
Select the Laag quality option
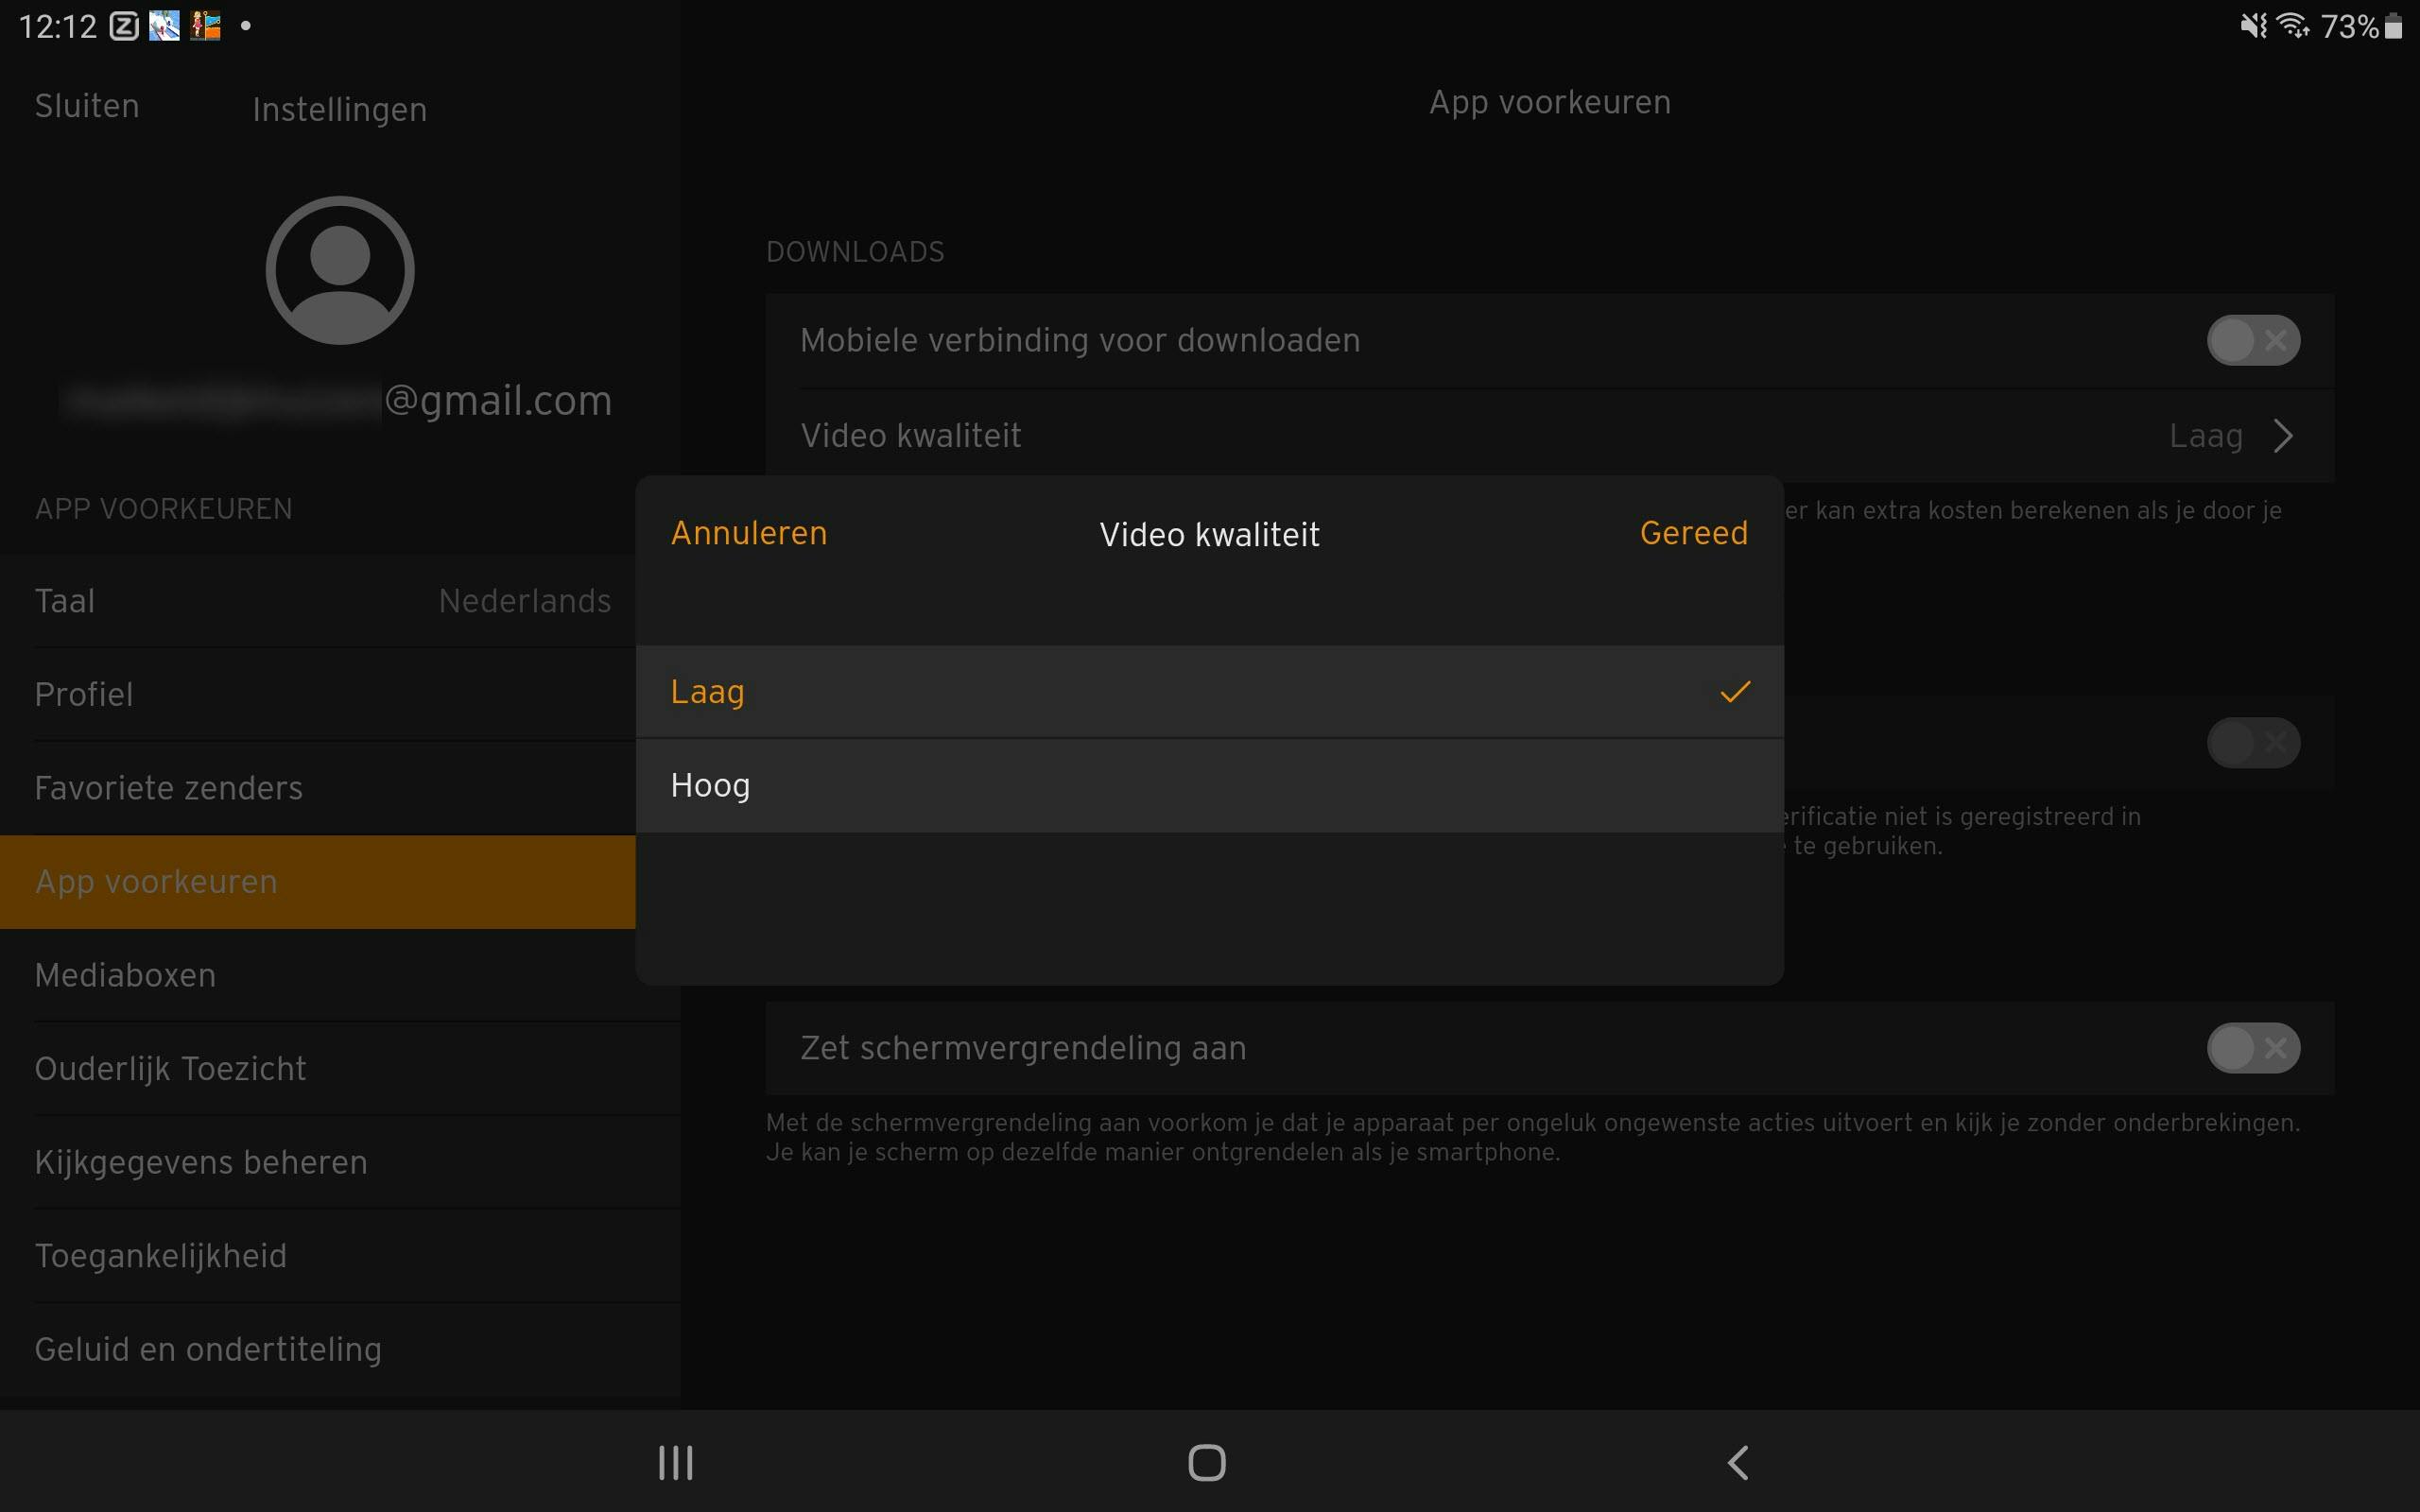1208,692
